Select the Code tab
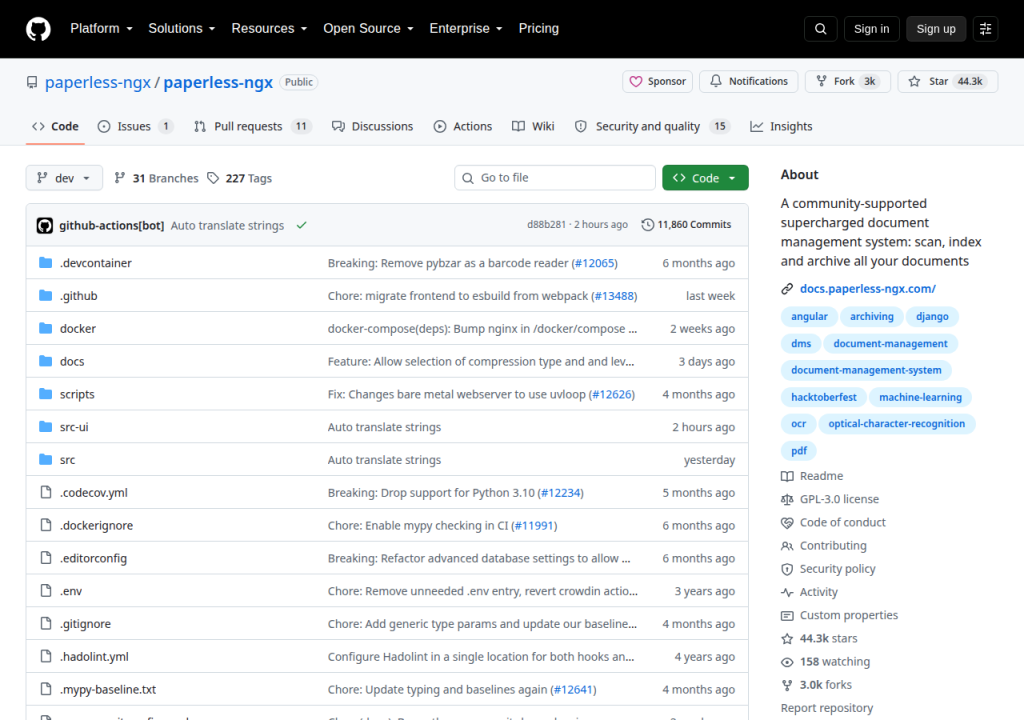This screenshot has height=720, width=1024. (56, 127)
